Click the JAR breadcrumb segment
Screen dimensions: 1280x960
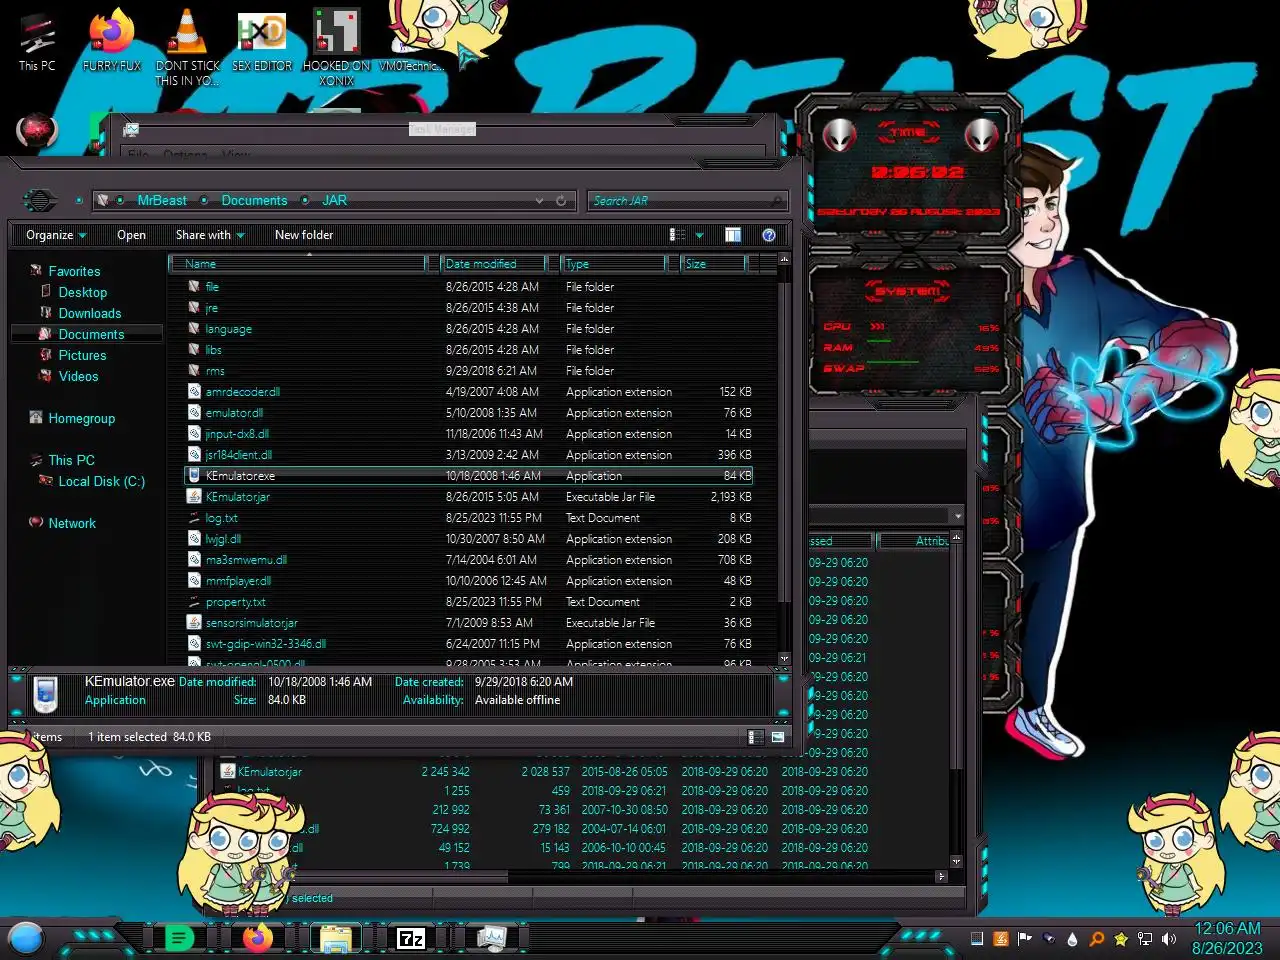point(334,201)
